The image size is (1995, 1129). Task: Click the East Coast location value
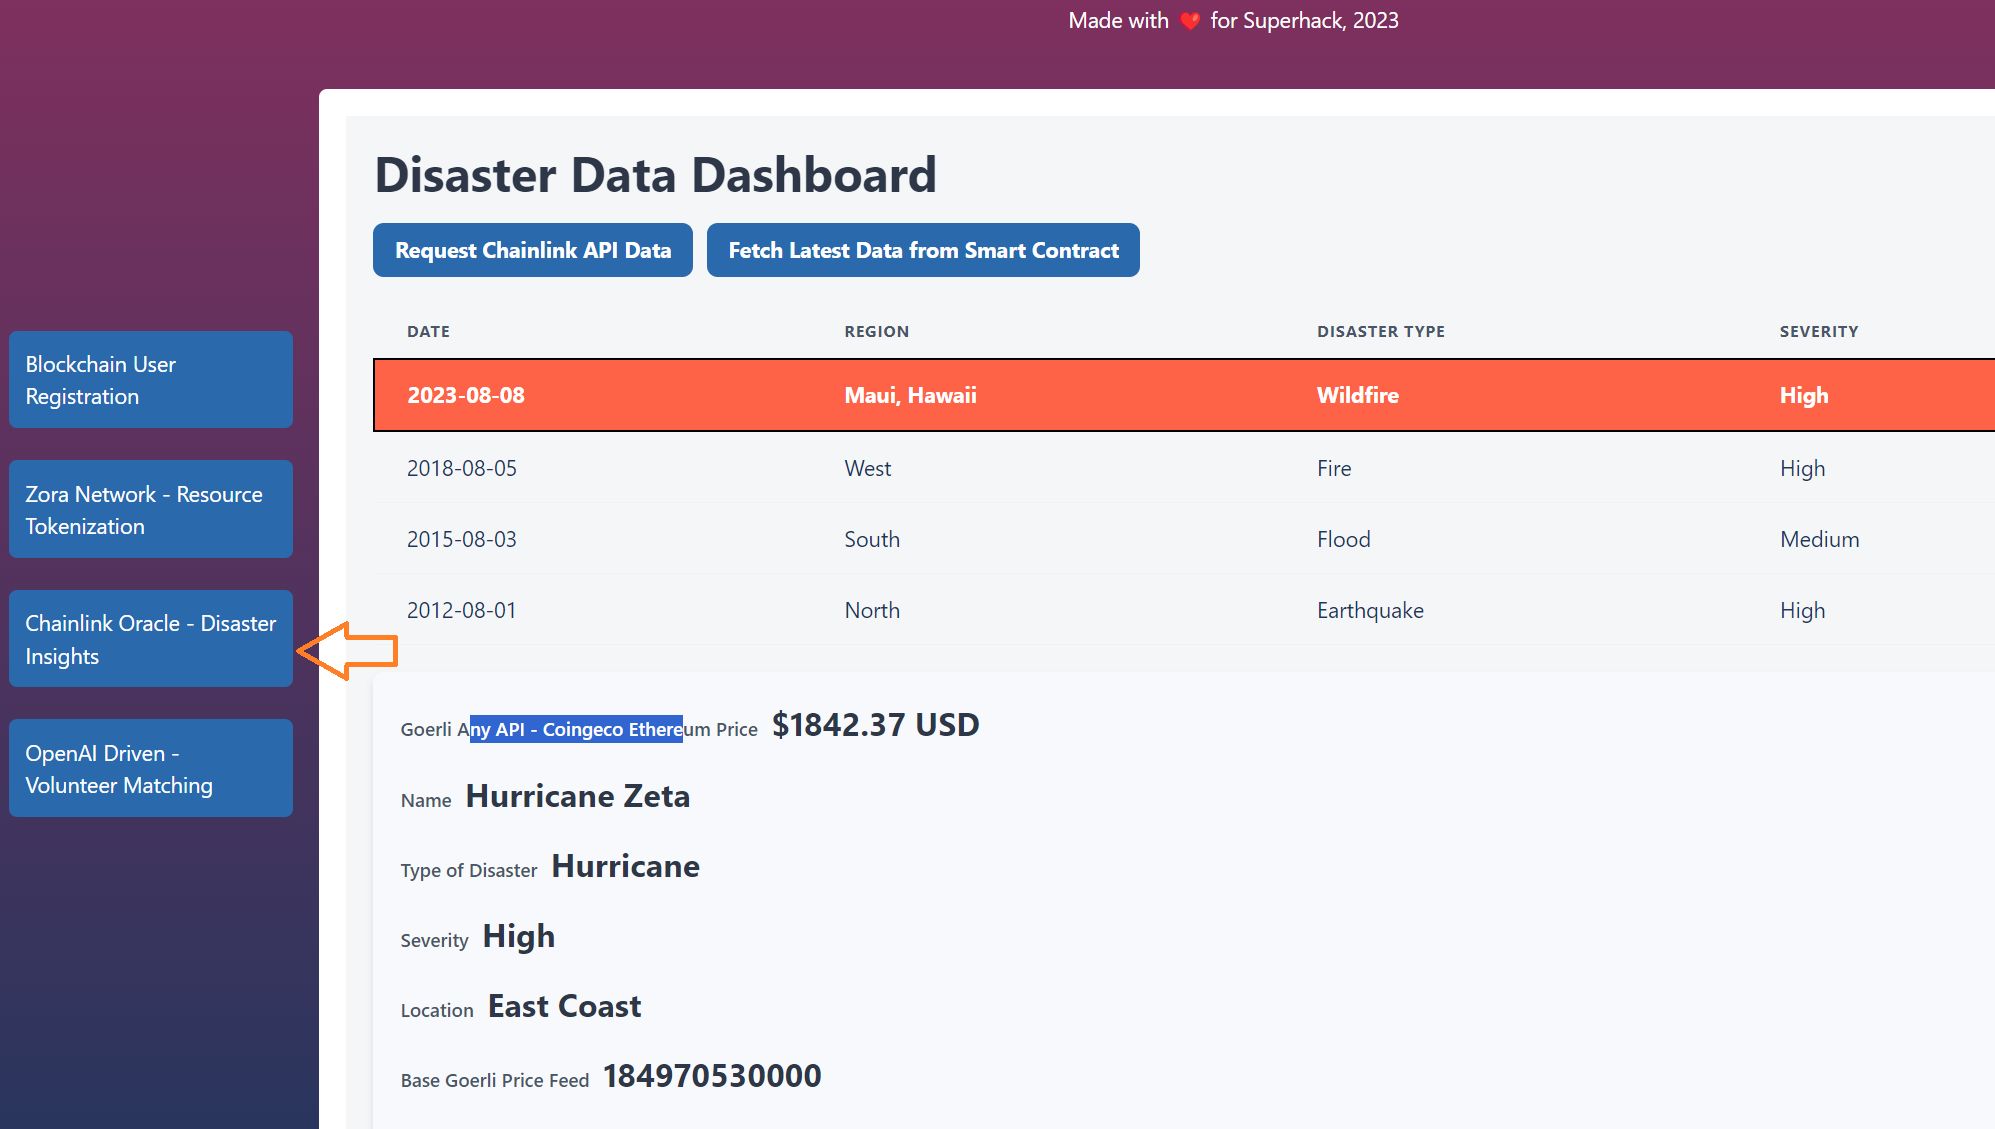pyautogui.click(x=564, y=1006)
